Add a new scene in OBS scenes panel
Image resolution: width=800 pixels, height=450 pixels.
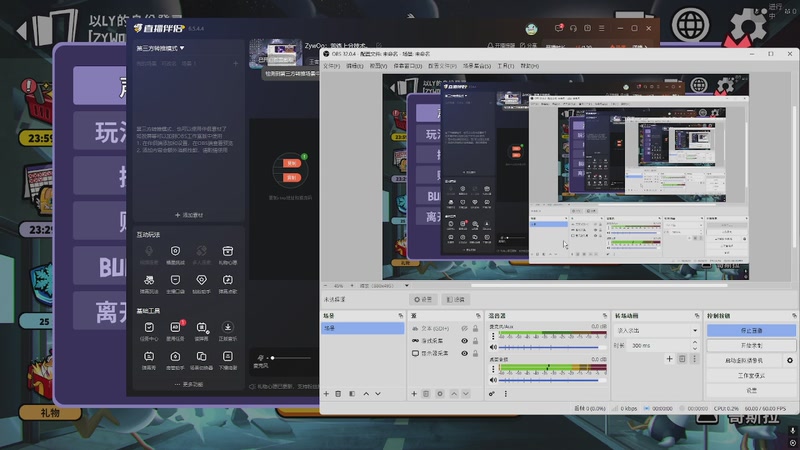tap(327, 394)
